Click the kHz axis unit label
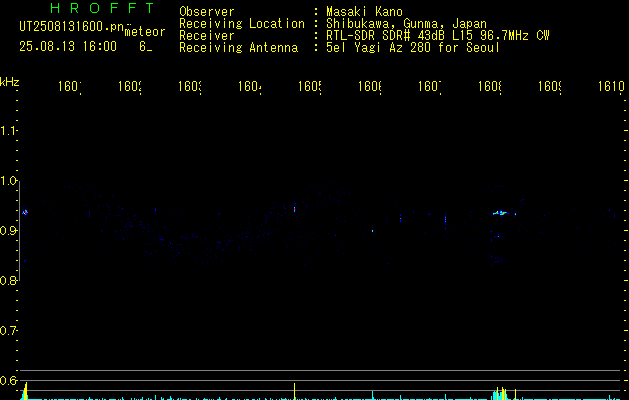This screenshot has width=629, height=400. point(10,83)
